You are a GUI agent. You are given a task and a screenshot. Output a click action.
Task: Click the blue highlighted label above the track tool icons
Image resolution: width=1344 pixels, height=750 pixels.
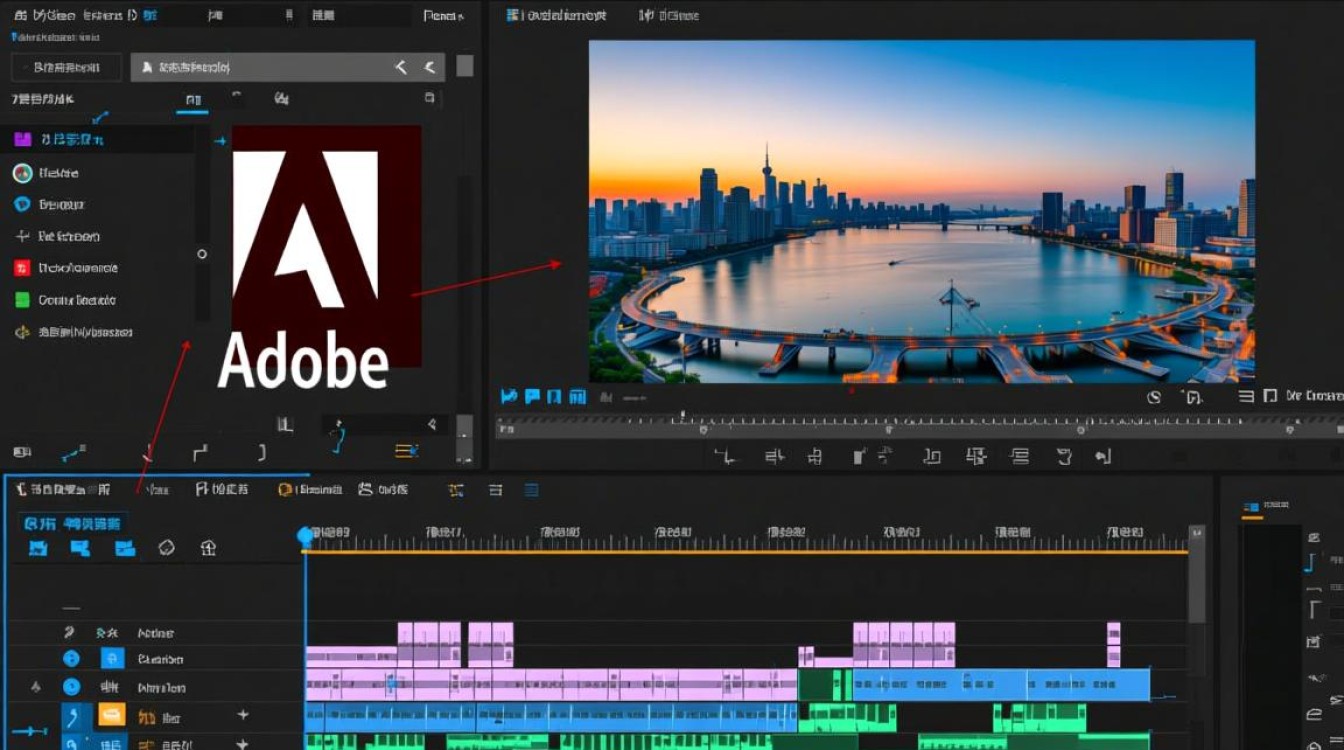(73, 523)
